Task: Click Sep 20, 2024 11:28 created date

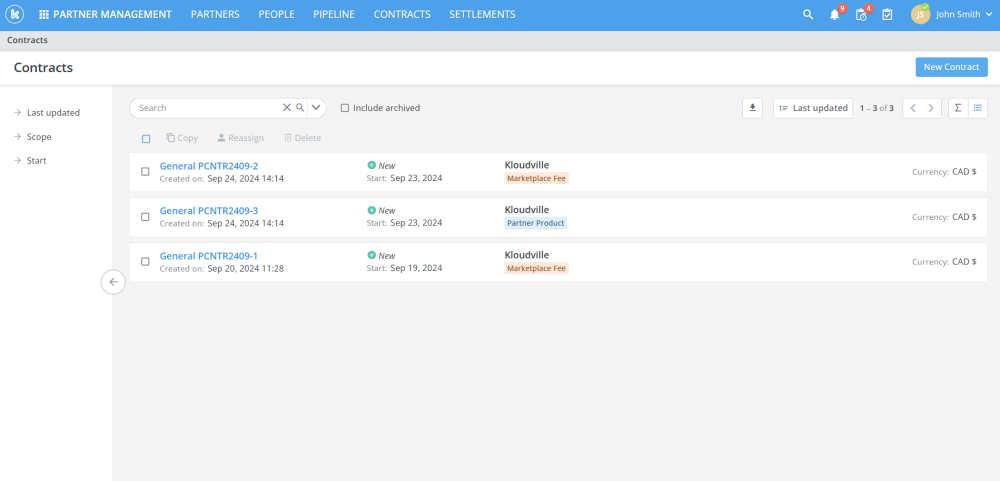Action: 246,269
